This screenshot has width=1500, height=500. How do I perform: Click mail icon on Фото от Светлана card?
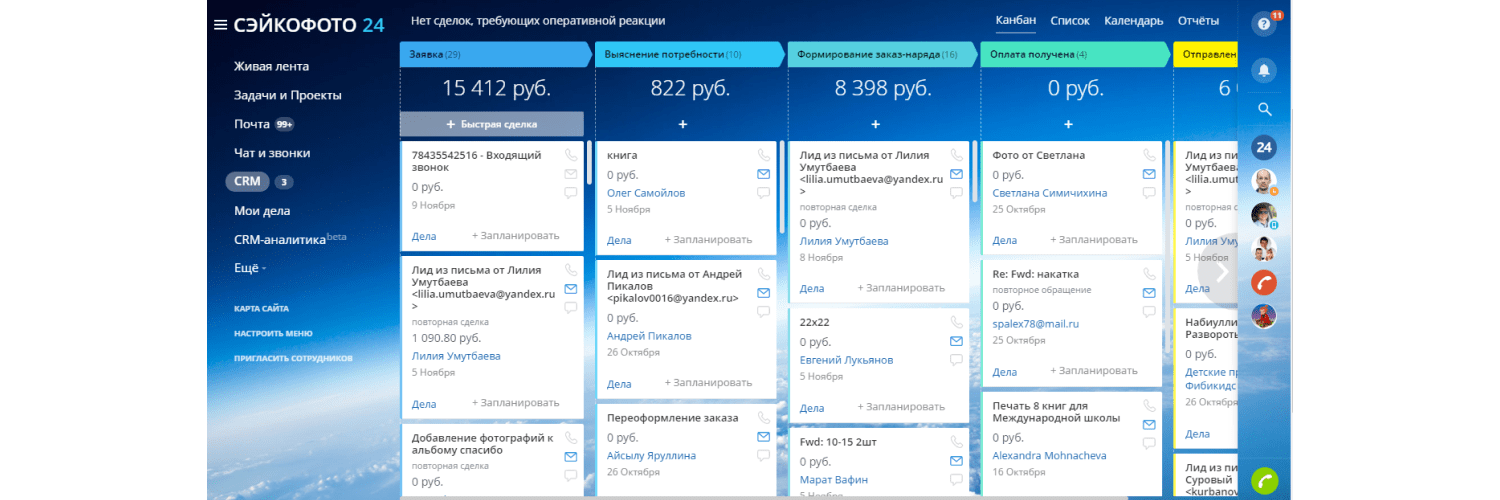coord(1149,174)
